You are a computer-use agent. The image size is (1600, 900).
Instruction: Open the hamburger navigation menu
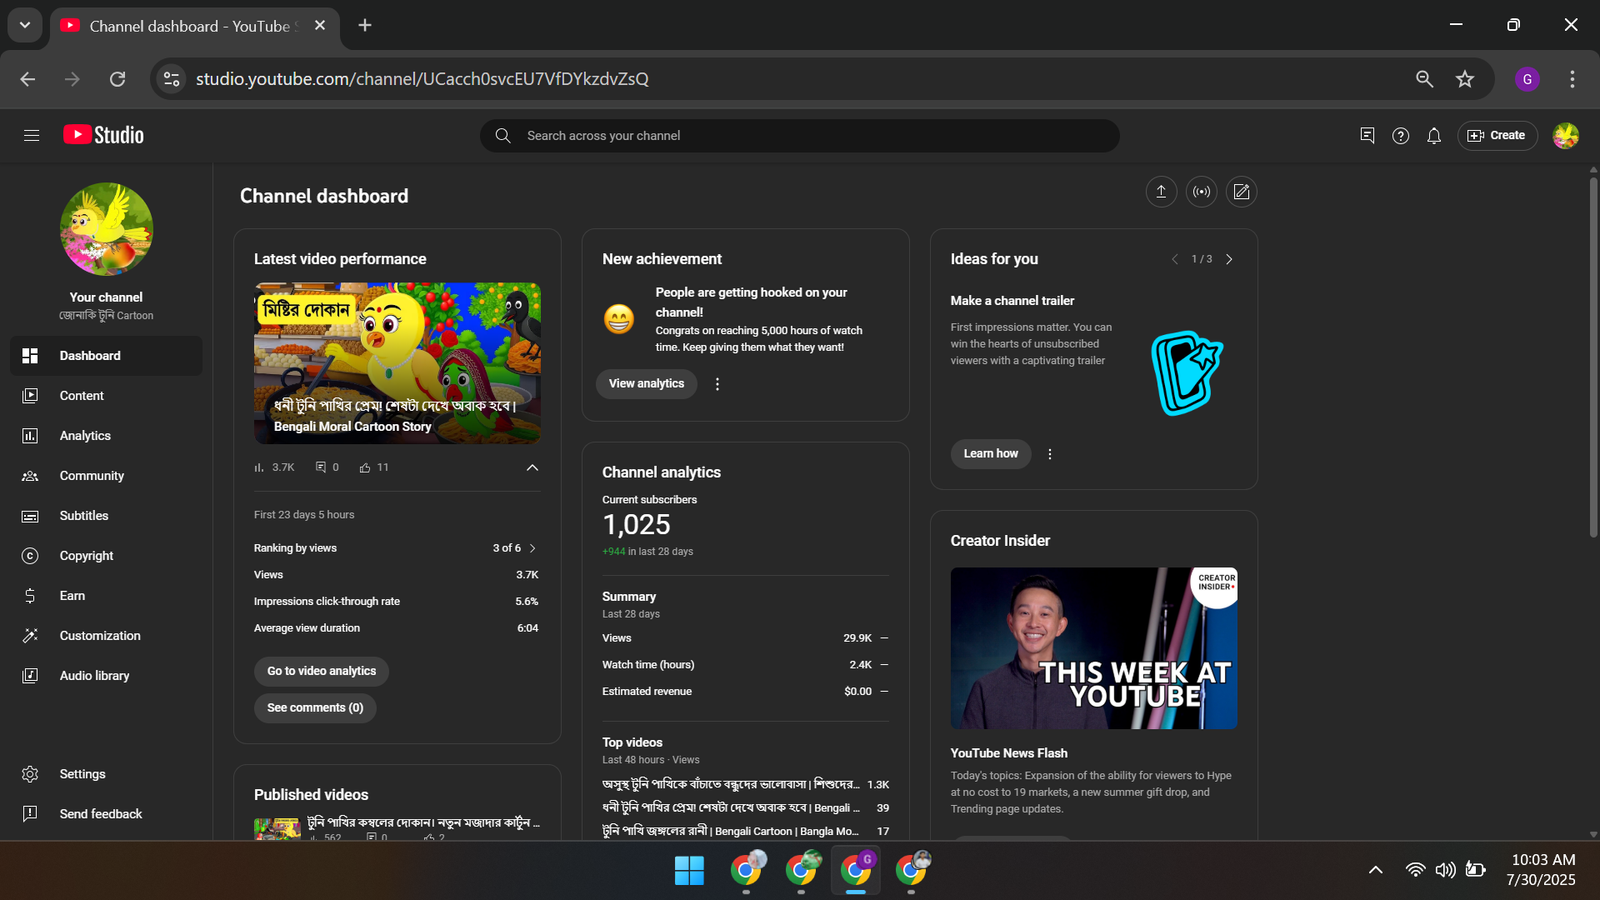(31, 135)
